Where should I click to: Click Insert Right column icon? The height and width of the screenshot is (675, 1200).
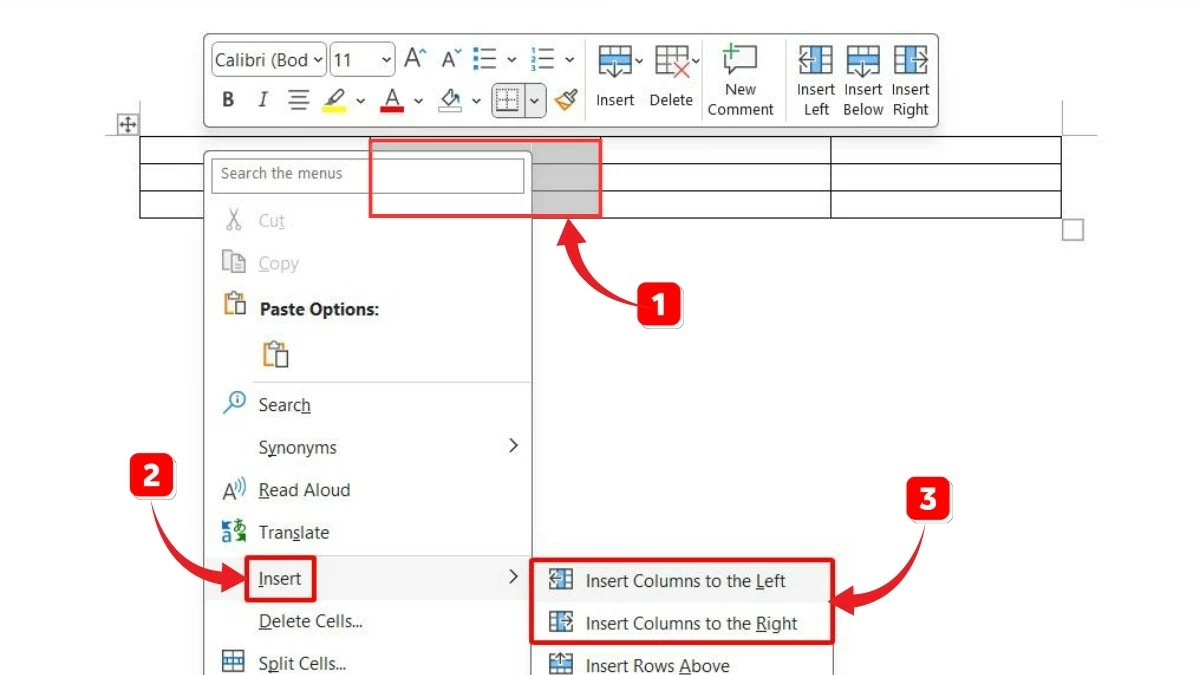pyautogui.click(x=911, y=60)
